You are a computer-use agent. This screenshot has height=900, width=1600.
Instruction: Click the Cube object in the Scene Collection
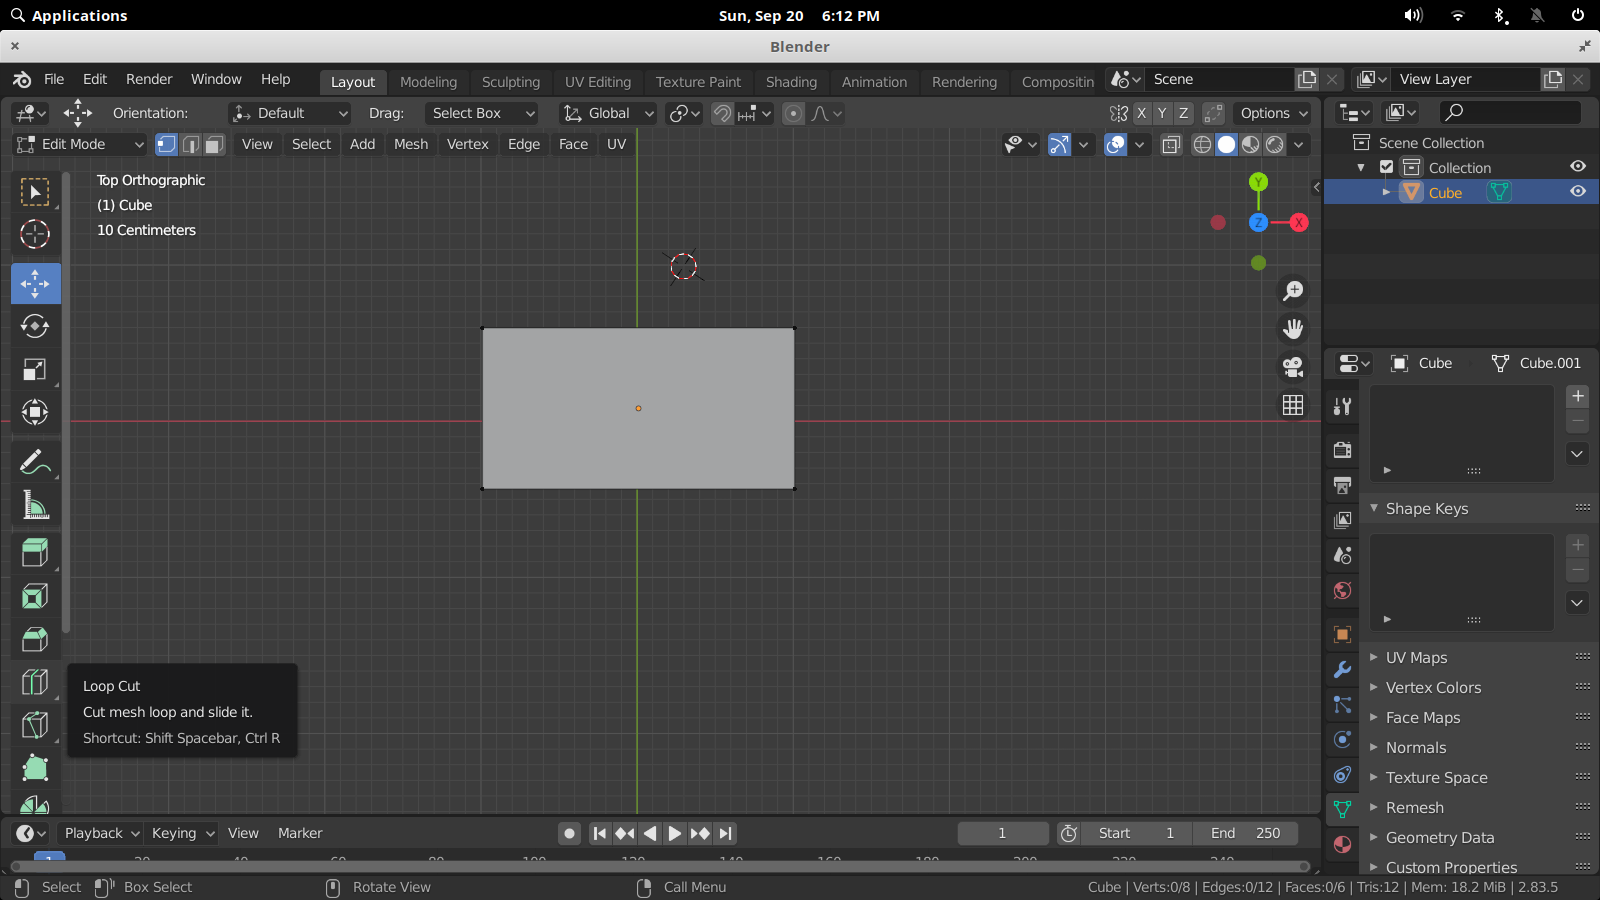coord(1444,192)
